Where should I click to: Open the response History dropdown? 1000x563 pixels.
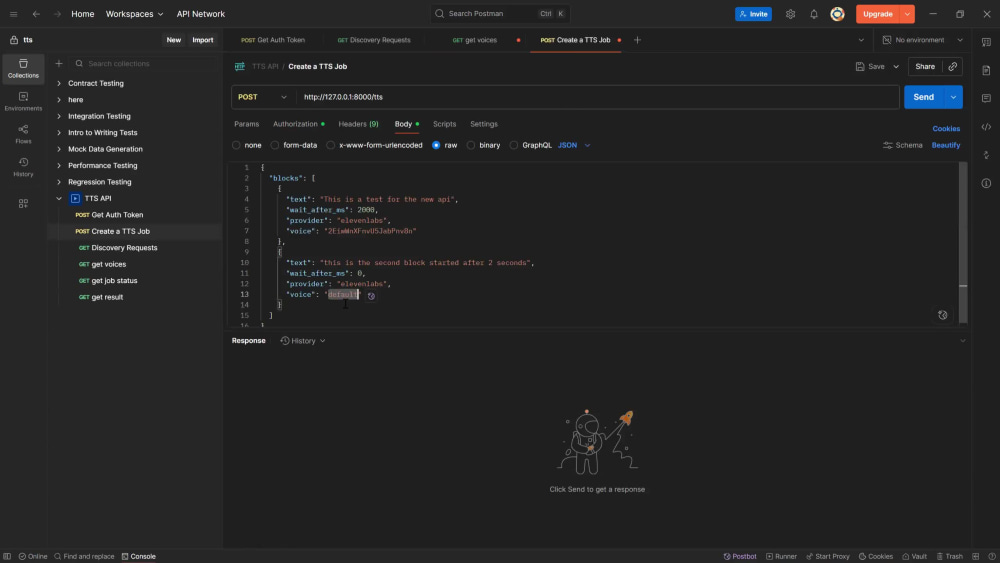pos(303,340)
